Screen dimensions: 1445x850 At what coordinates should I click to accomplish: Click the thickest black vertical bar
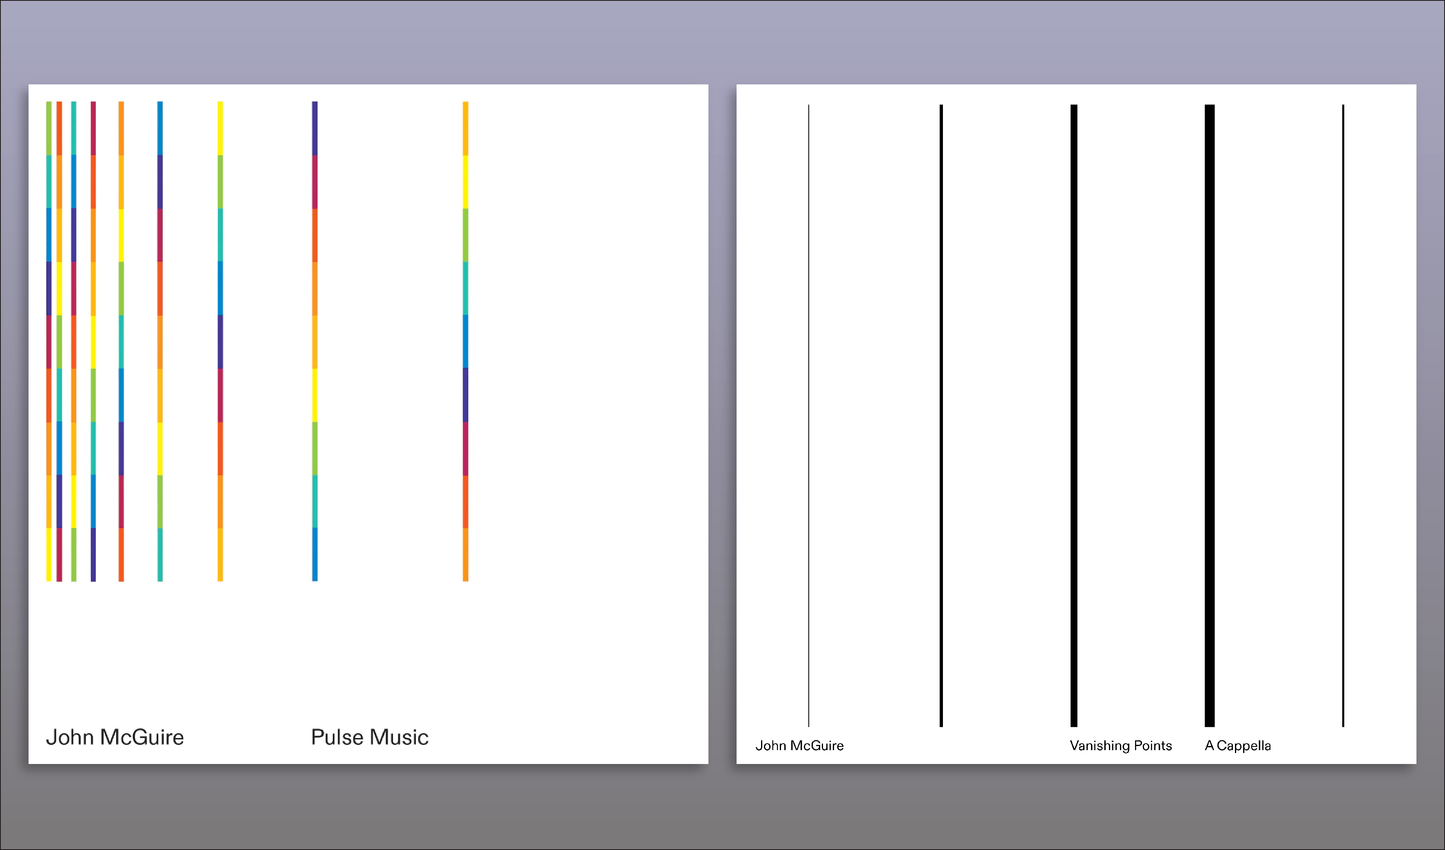pyautogui.click(x=1209, y=415)
